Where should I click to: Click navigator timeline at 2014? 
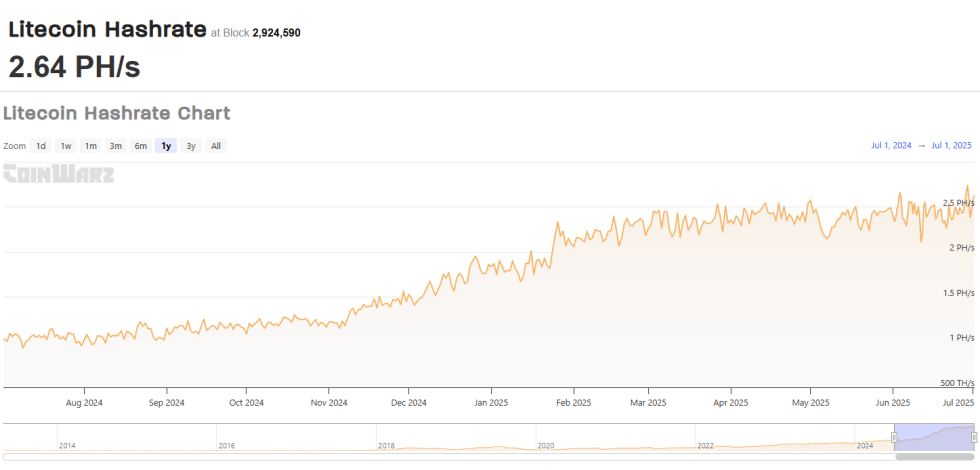[67, 445]
